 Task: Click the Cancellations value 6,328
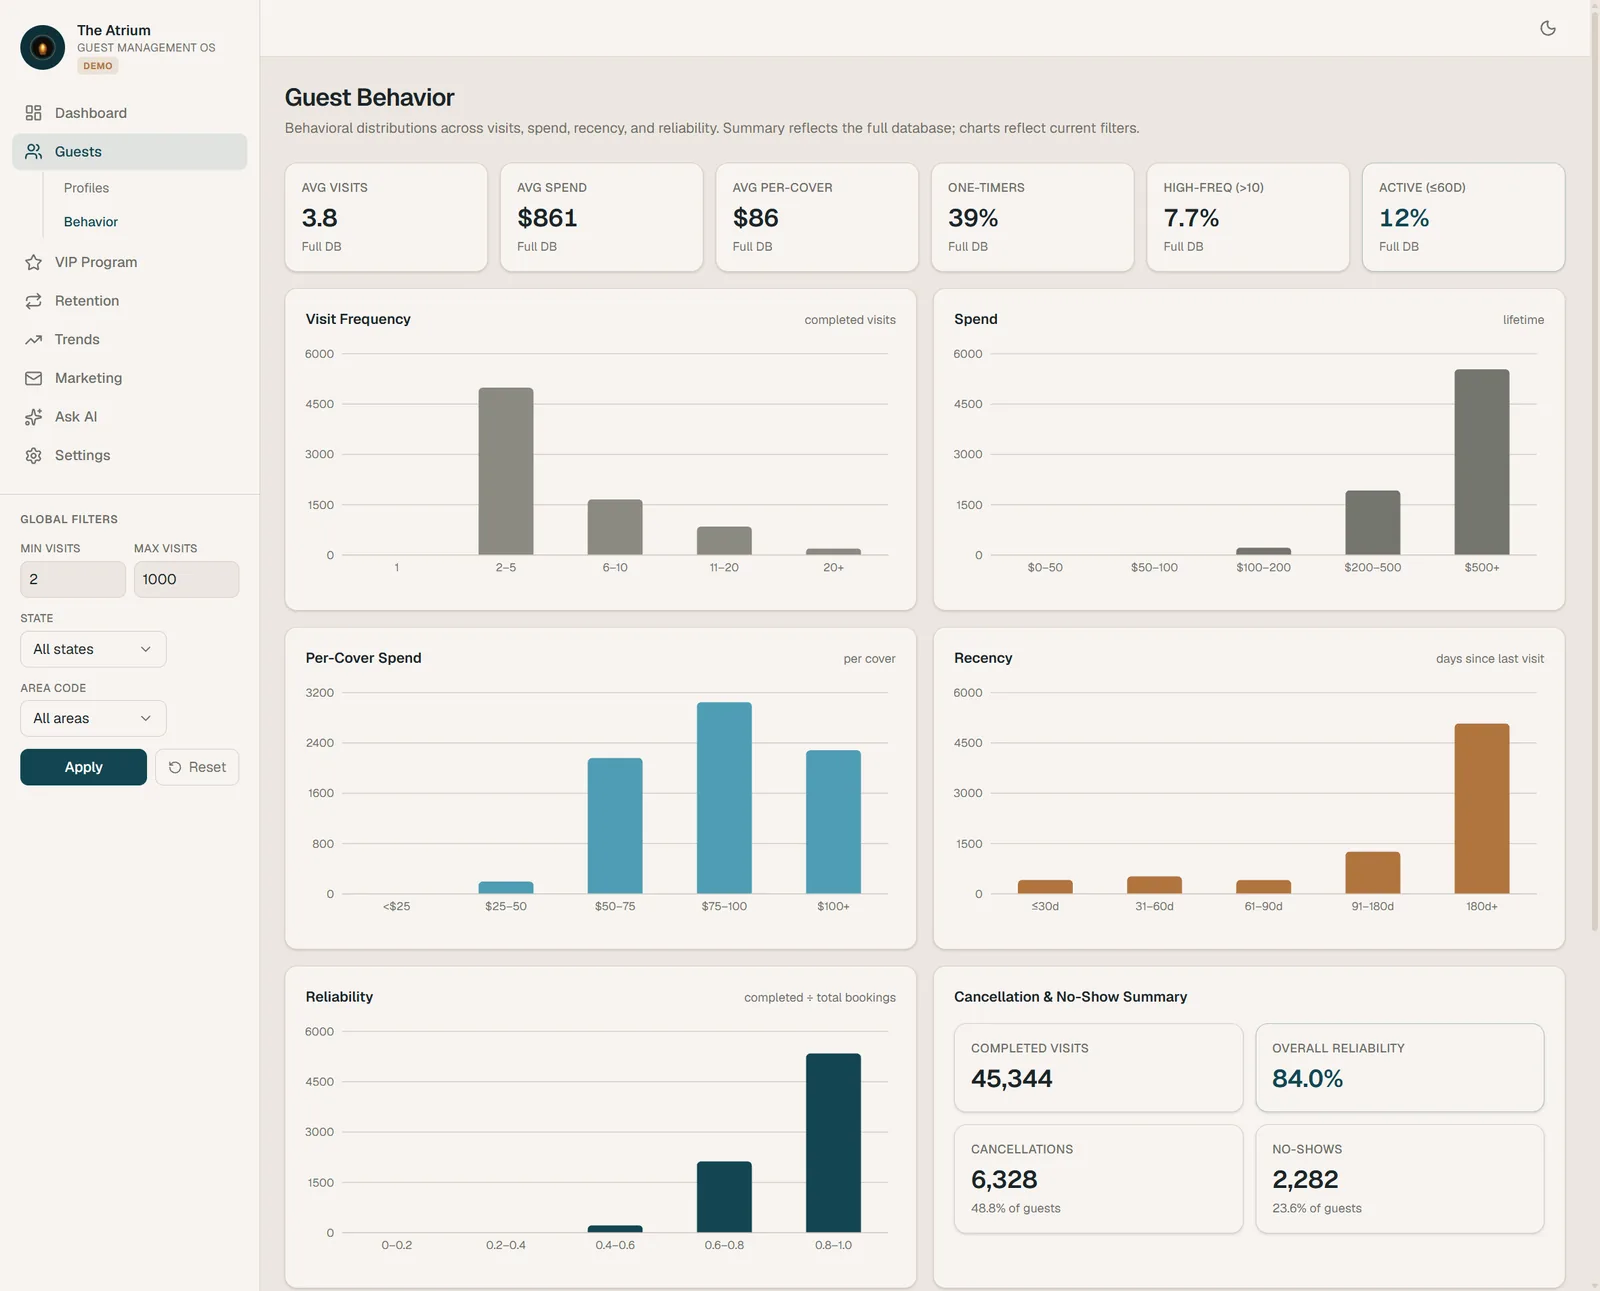1004,1180
